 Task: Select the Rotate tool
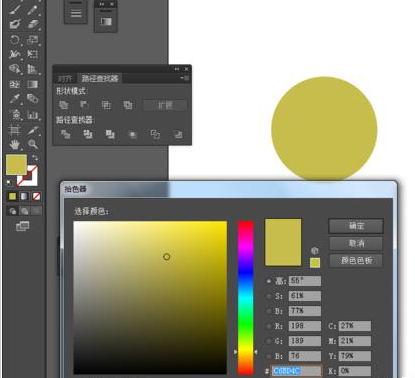[15, 40]
